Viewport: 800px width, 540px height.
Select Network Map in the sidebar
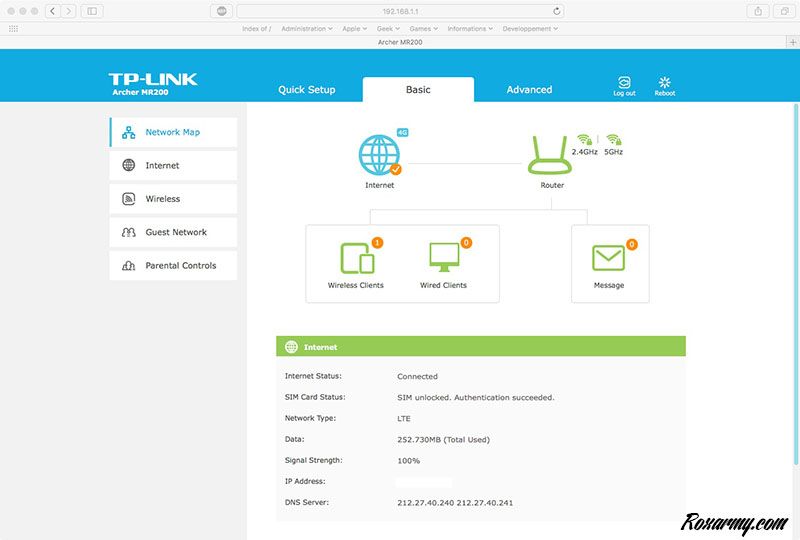[x=173, y=132]
